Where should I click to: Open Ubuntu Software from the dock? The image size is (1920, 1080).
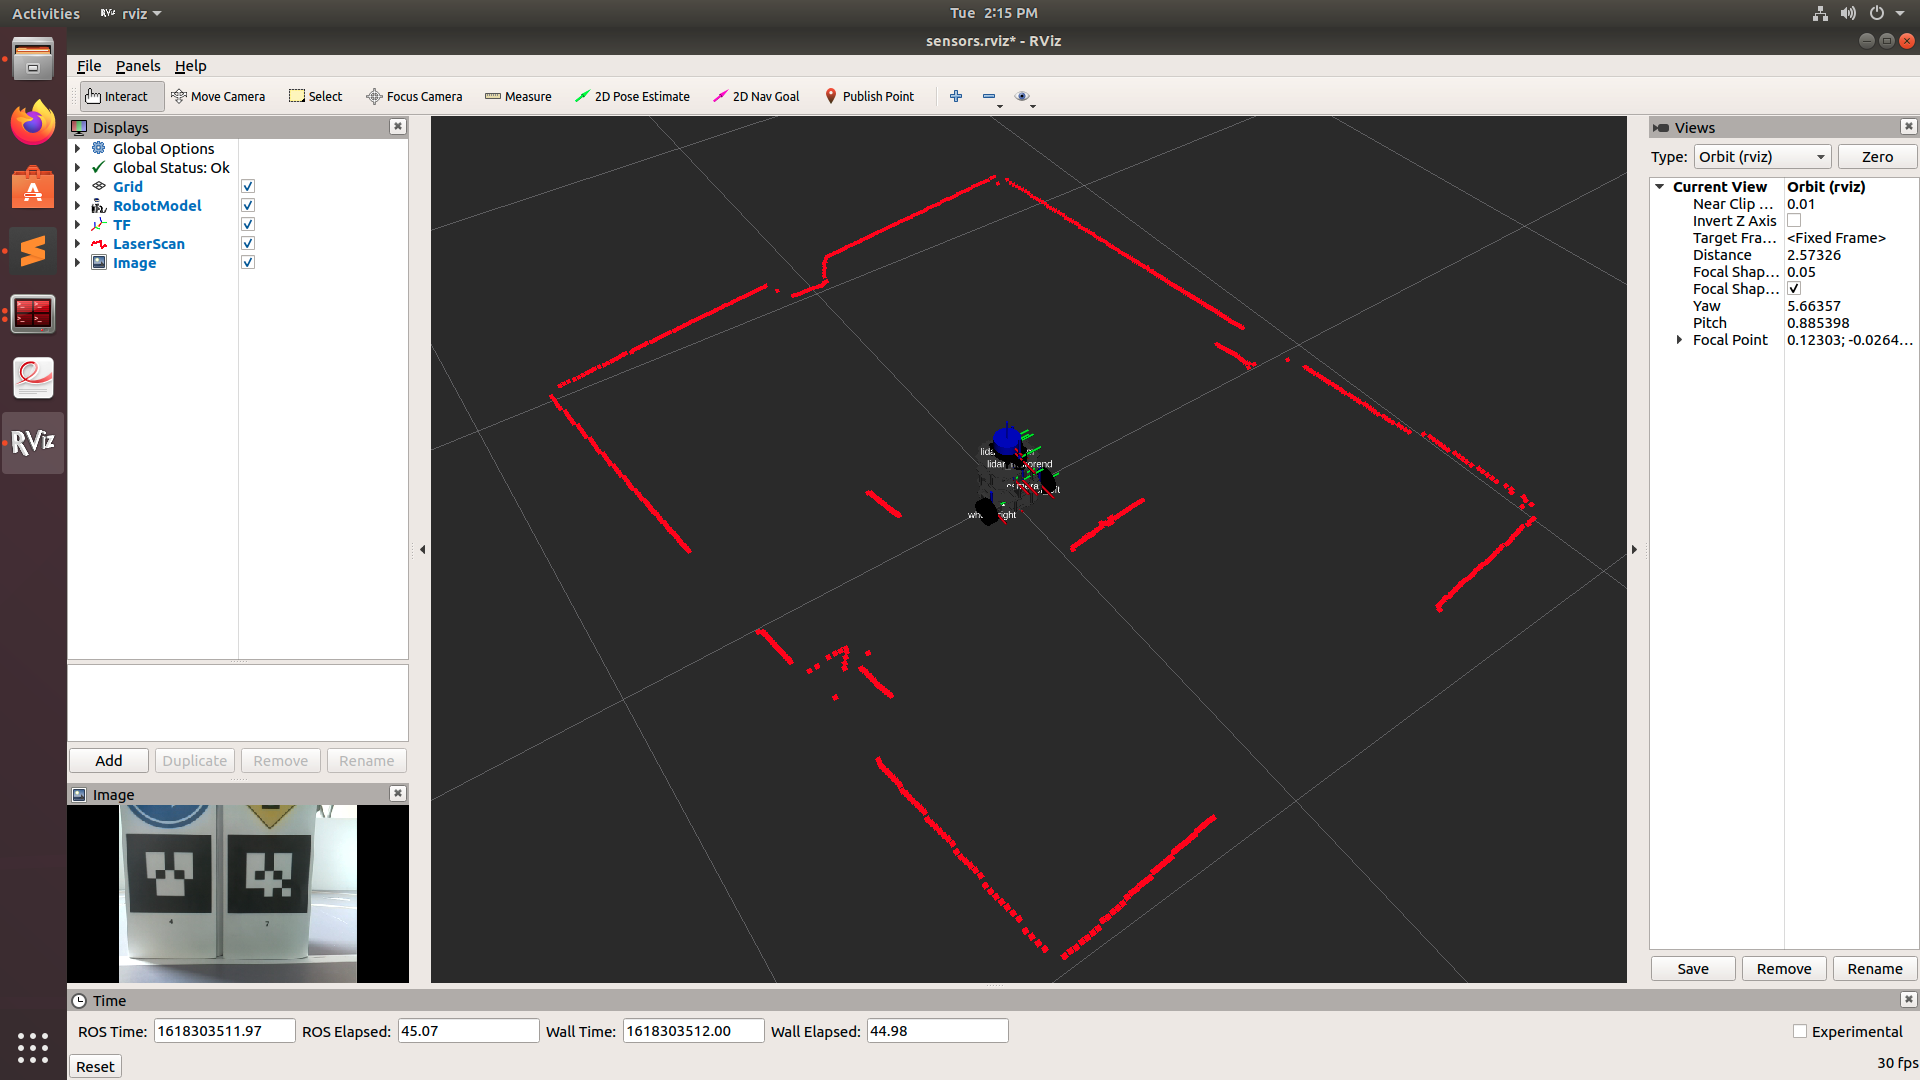coord(33,187)
